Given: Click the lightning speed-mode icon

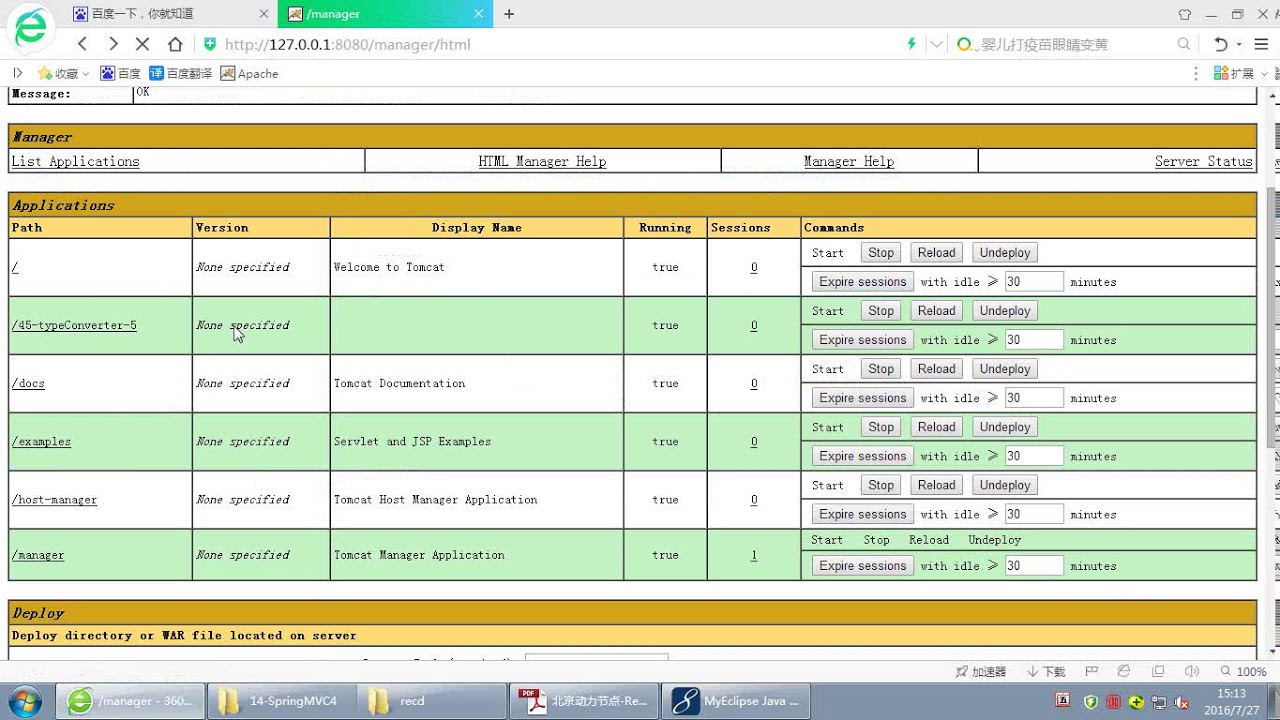Looking at the screenshot, I should (911, 44).
